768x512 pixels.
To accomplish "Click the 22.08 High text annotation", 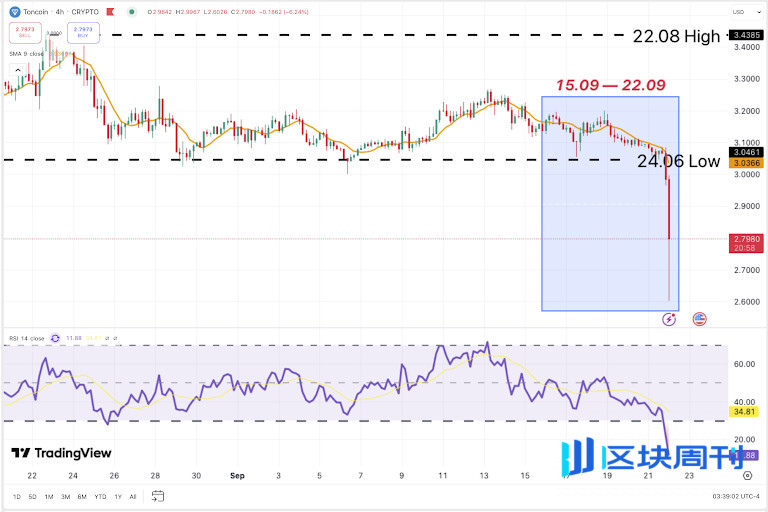I will 676,36.
